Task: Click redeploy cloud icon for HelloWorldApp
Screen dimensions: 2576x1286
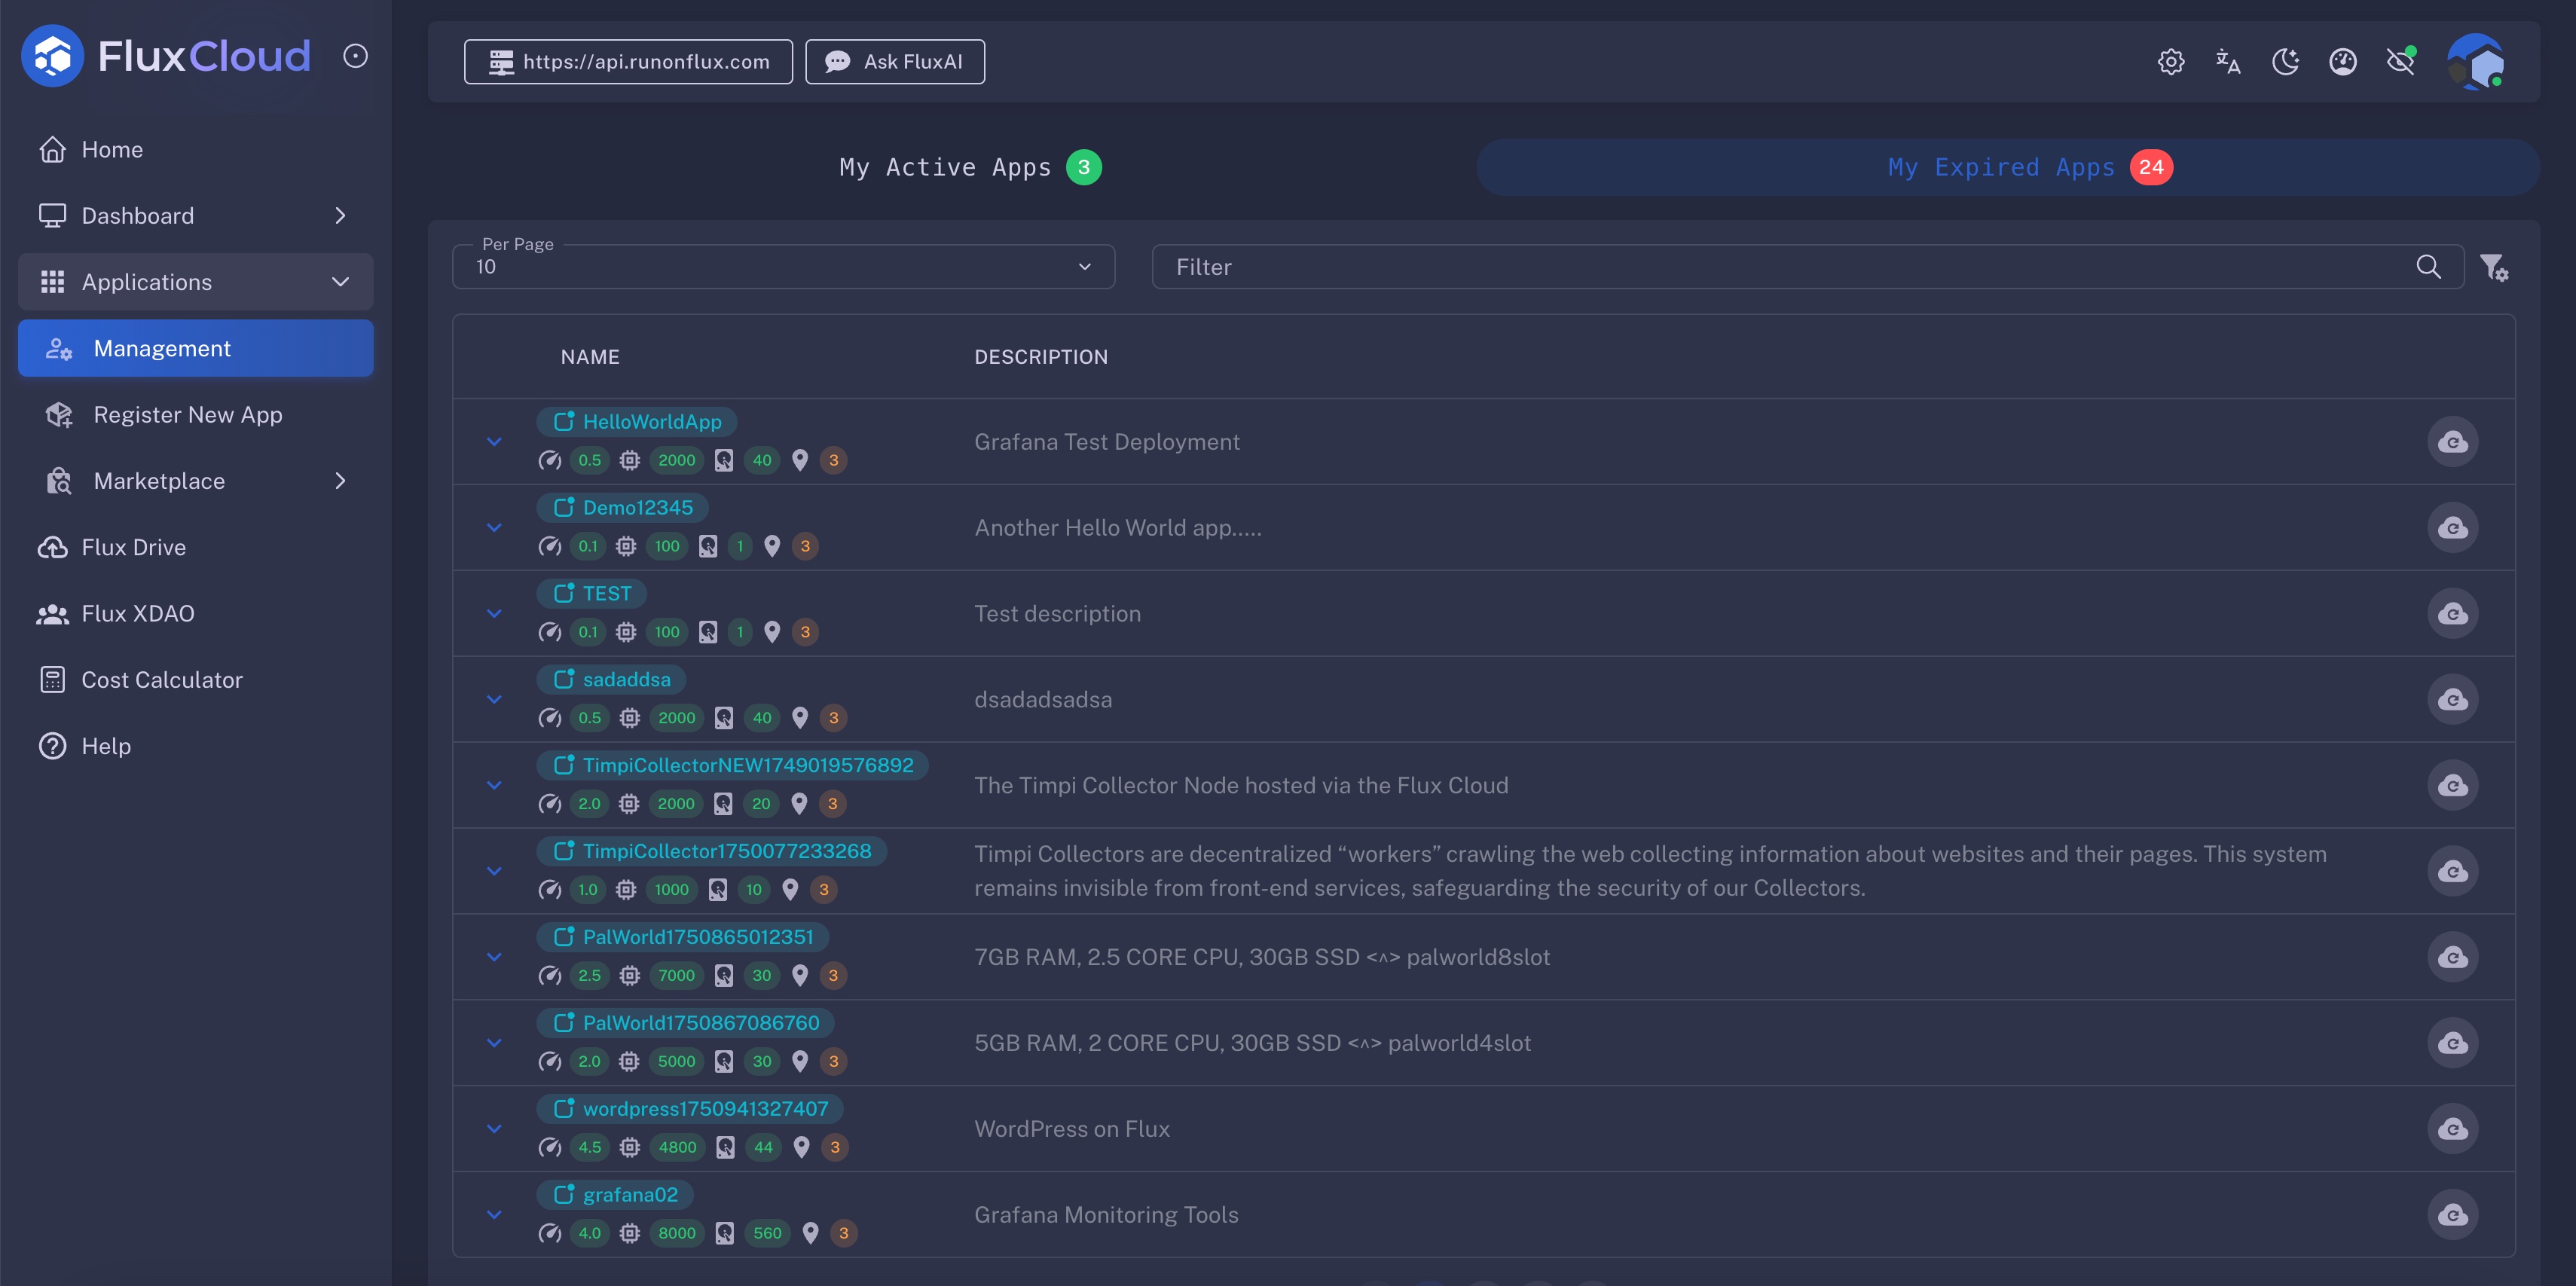Action: click(2452, 442)
